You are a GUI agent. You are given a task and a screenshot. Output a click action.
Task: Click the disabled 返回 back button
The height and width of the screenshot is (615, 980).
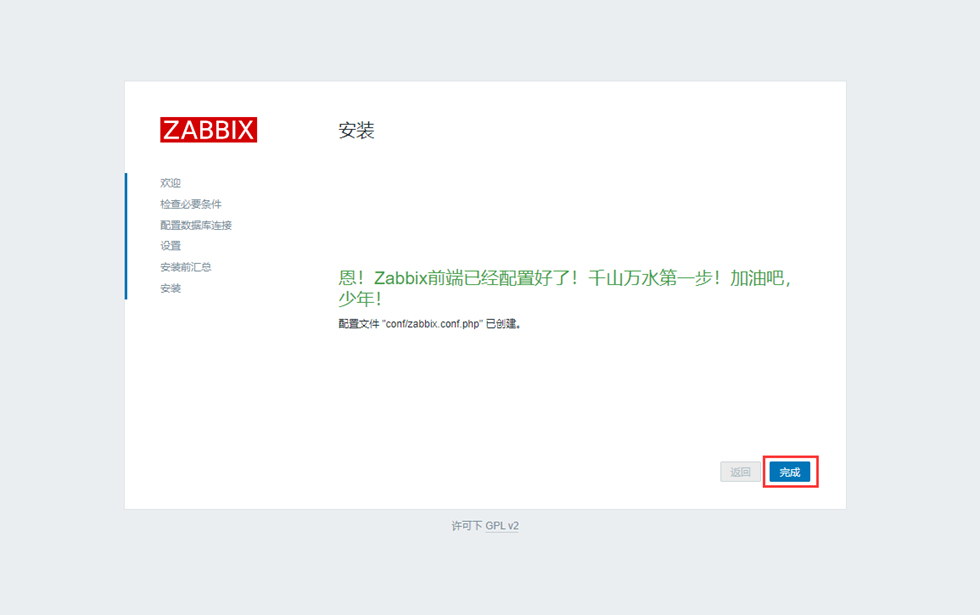[740, 472]
